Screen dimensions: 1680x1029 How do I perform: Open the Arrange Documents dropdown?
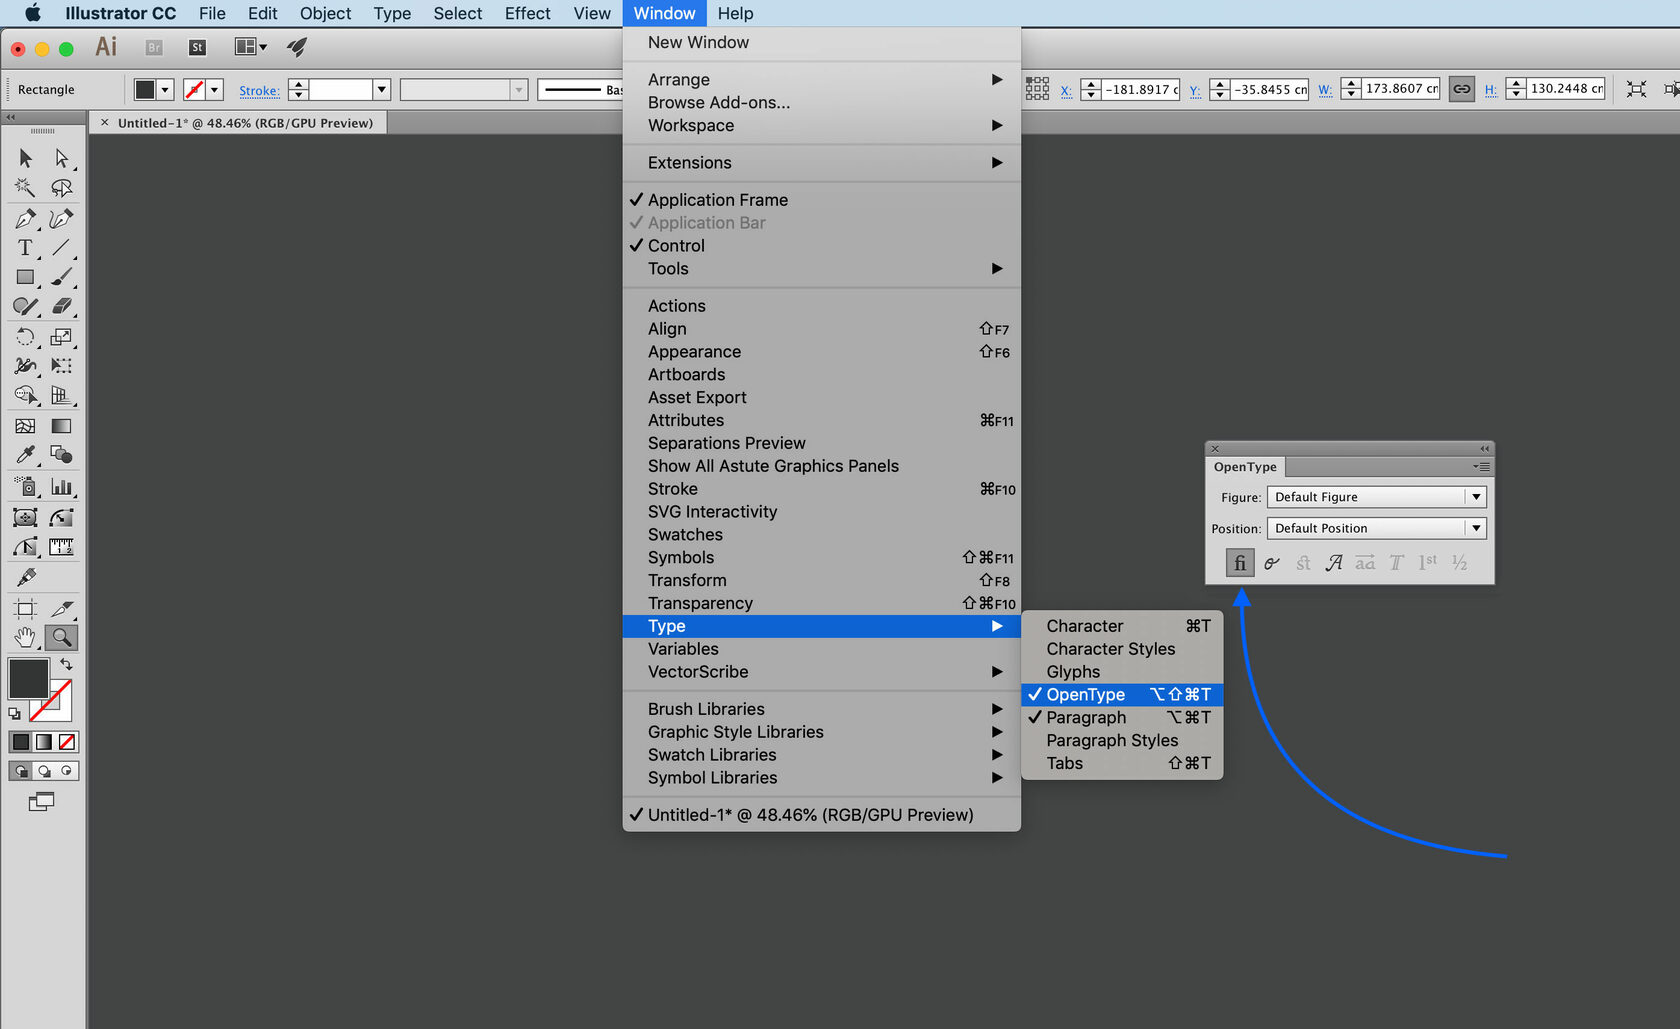pos(250,47)
